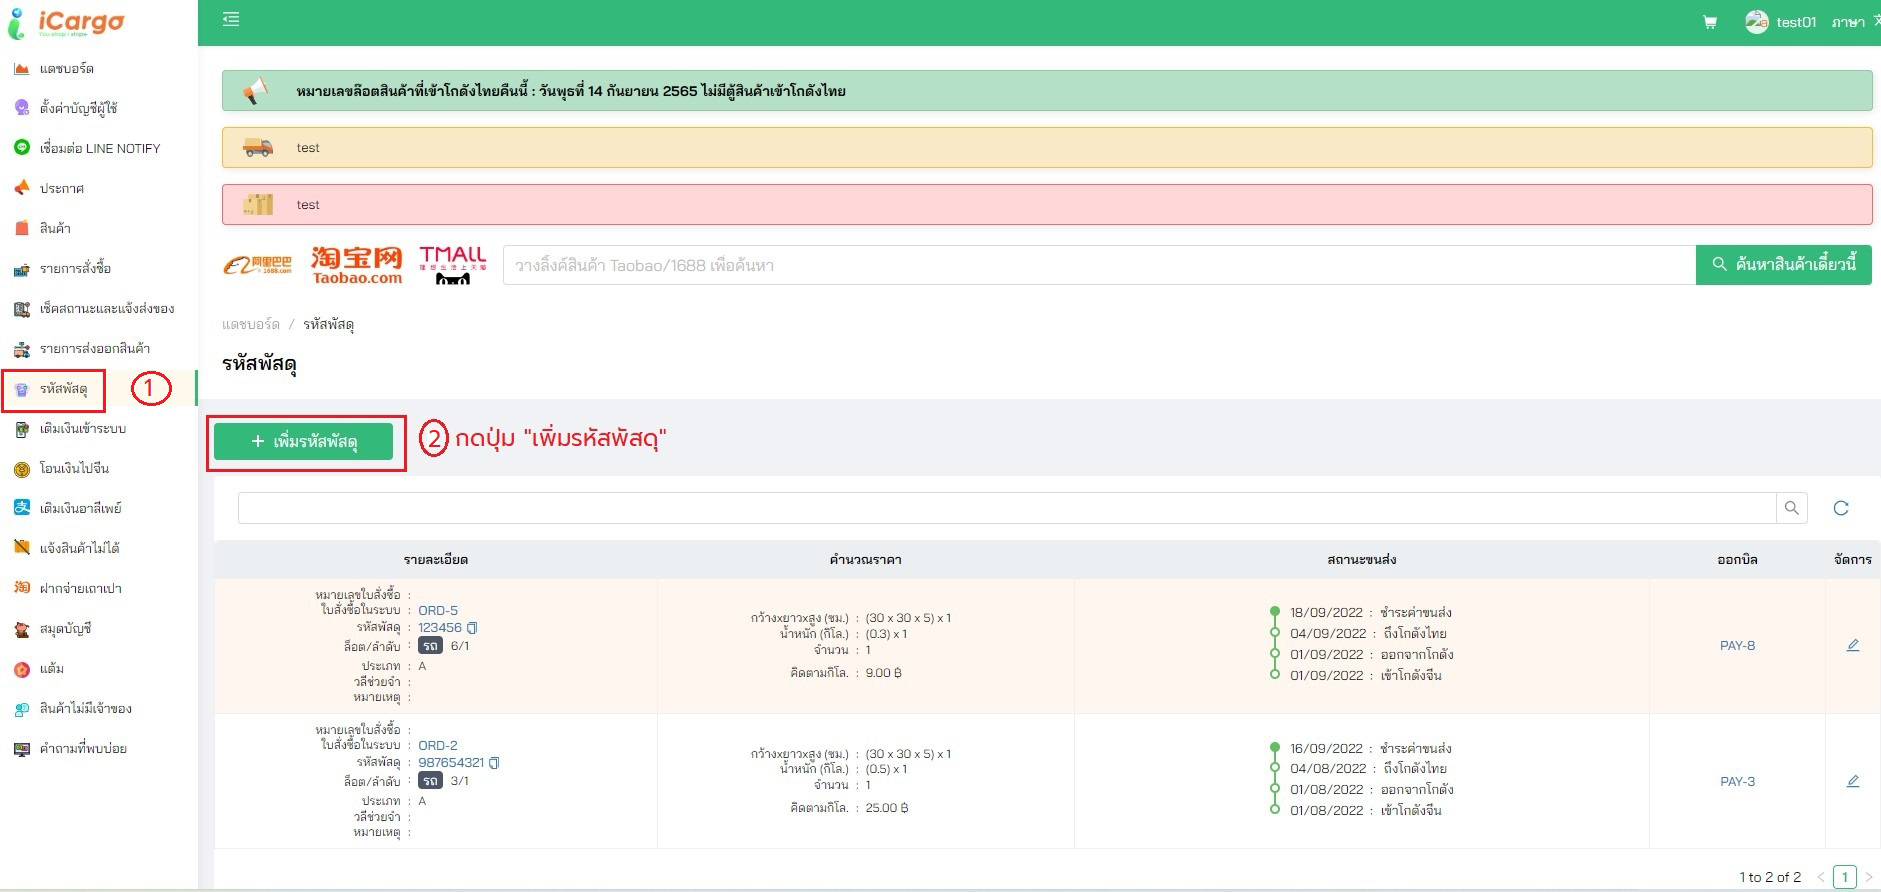Open bill PAY-8
The image size is (1881, 892).
point(1738,645)
